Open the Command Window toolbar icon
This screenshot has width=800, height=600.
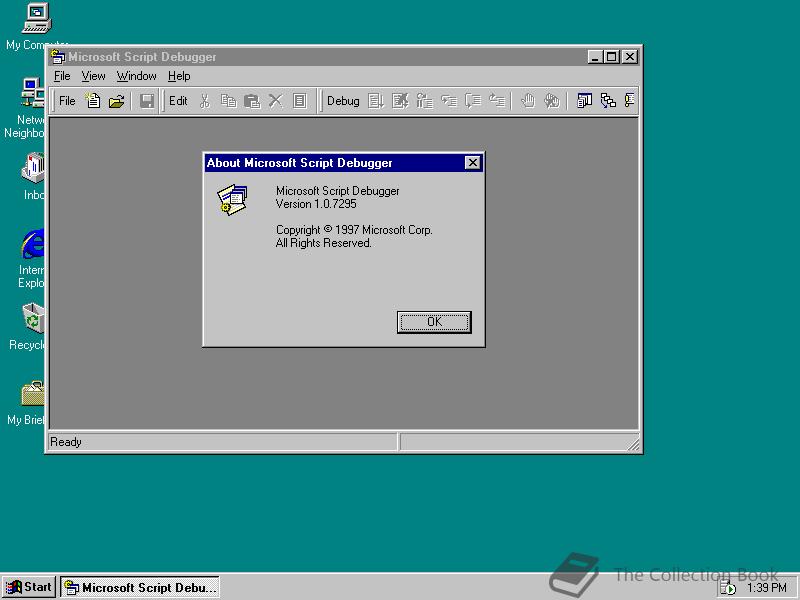pos(631,101)
